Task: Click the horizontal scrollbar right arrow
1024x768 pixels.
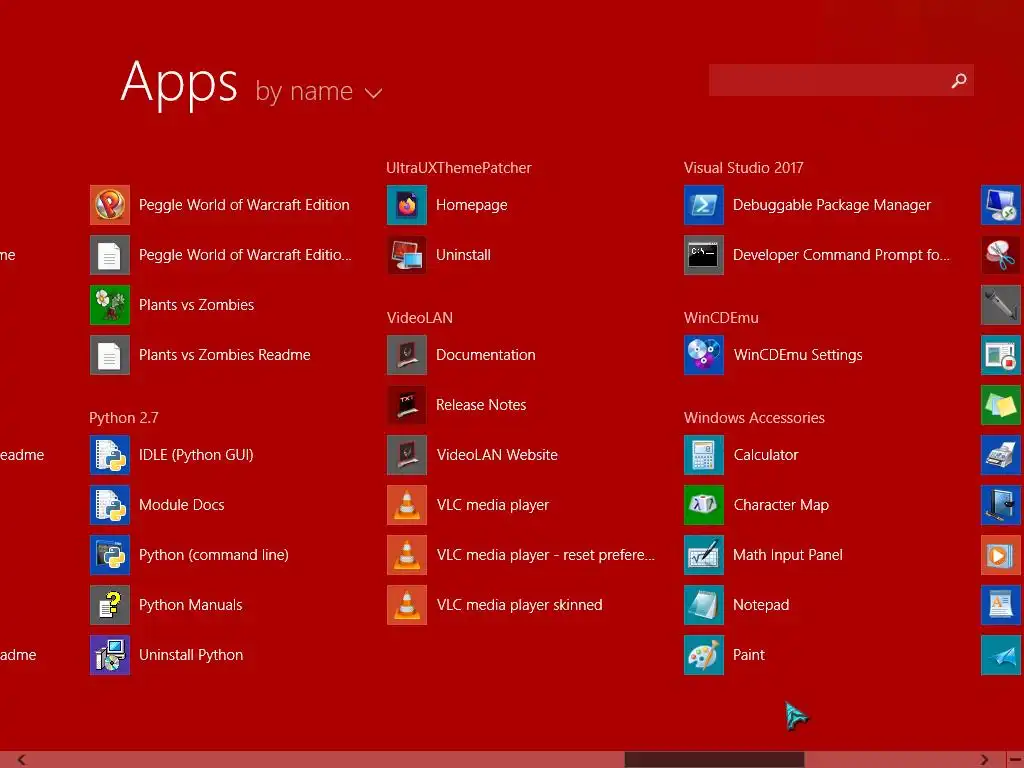Action: tap(984, 760)
